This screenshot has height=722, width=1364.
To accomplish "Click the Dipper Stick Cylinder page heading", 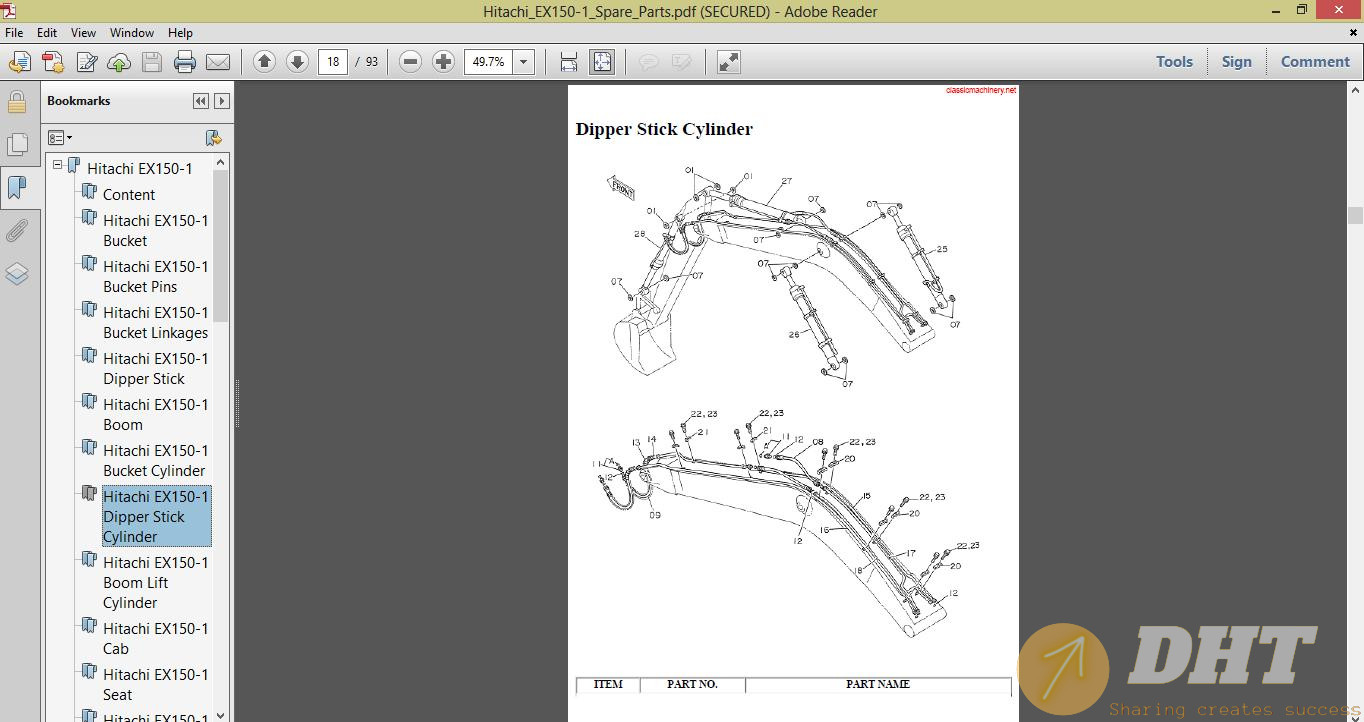I will tap(664, 129).
